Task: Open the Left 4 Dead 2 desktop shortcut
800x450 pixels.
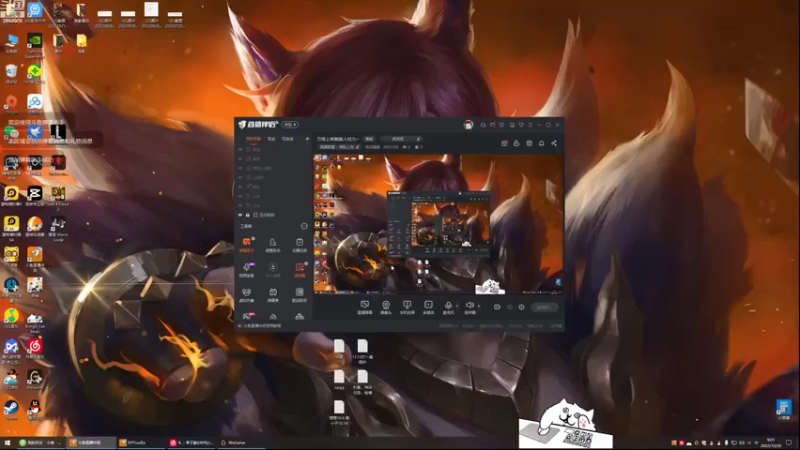Action: click(58, 197)
